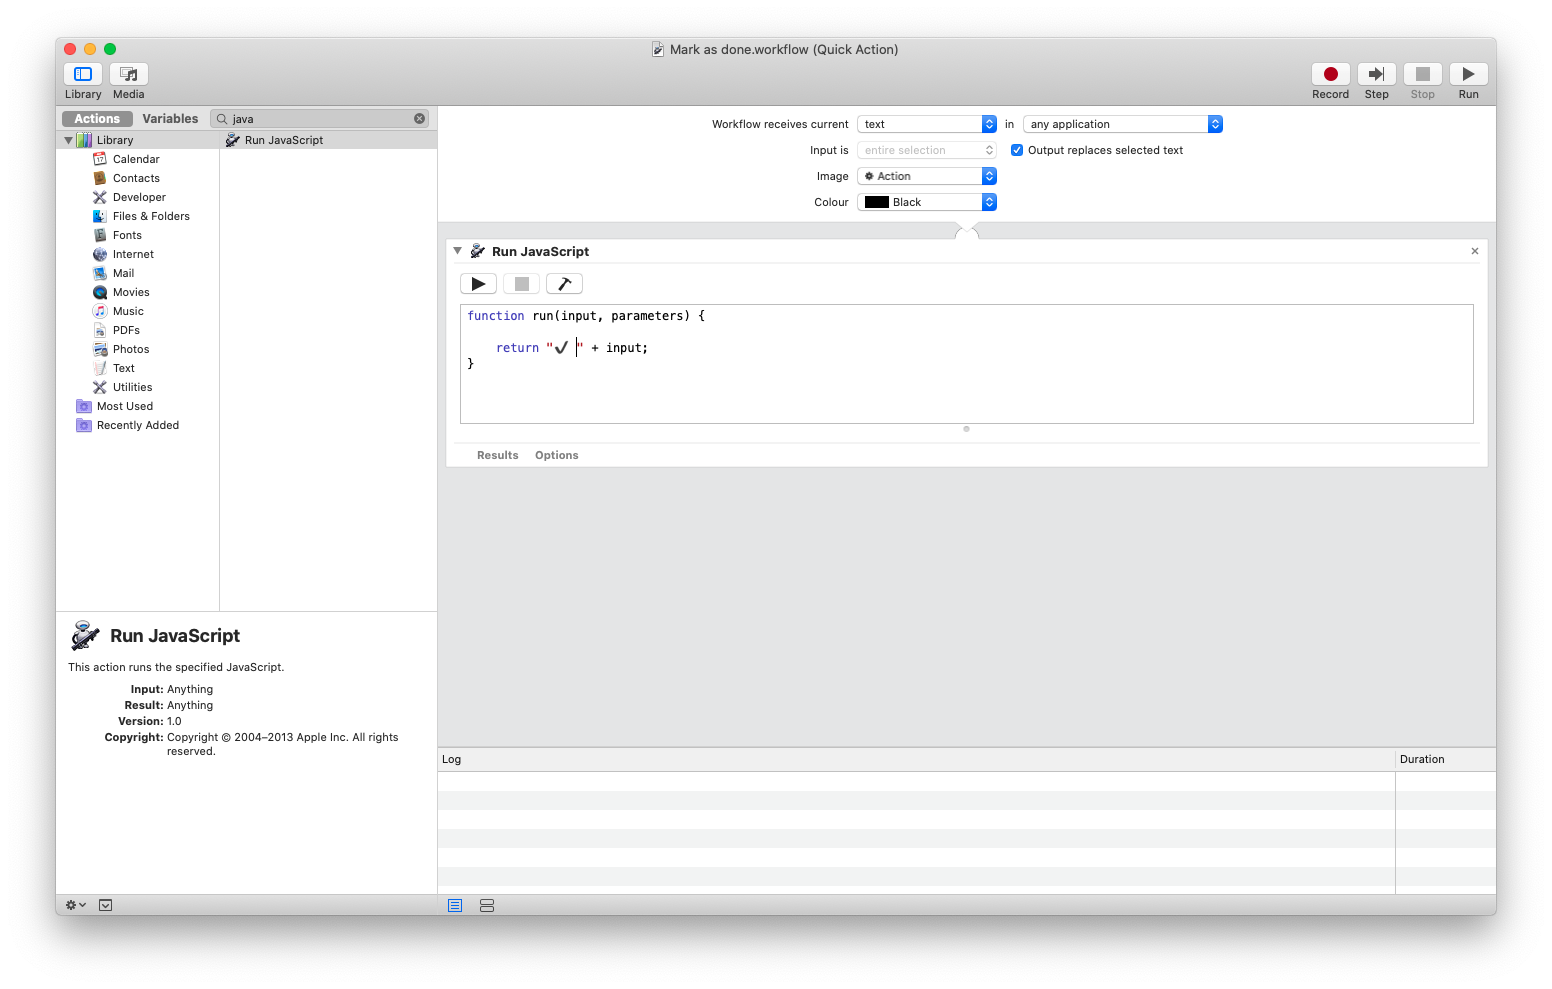Click Most Used in the sidebar
This screenshot has width=1552, height=989.
124,406
